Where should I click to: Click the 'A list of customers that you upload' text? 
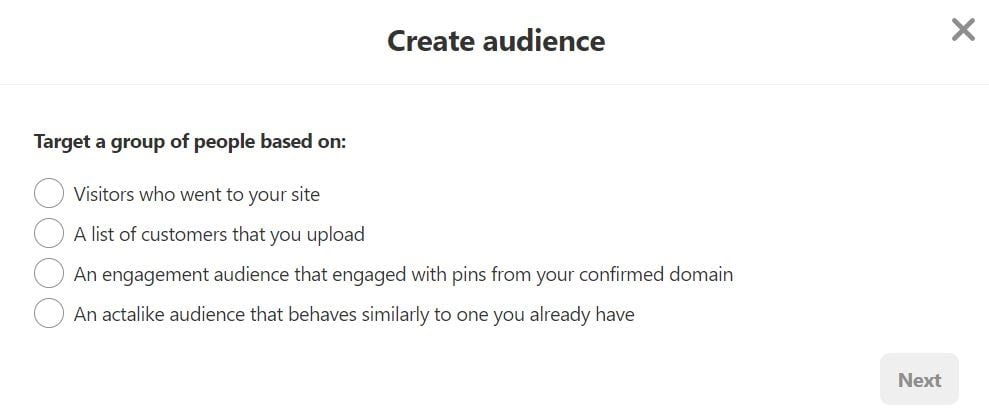tap(219, 234)
